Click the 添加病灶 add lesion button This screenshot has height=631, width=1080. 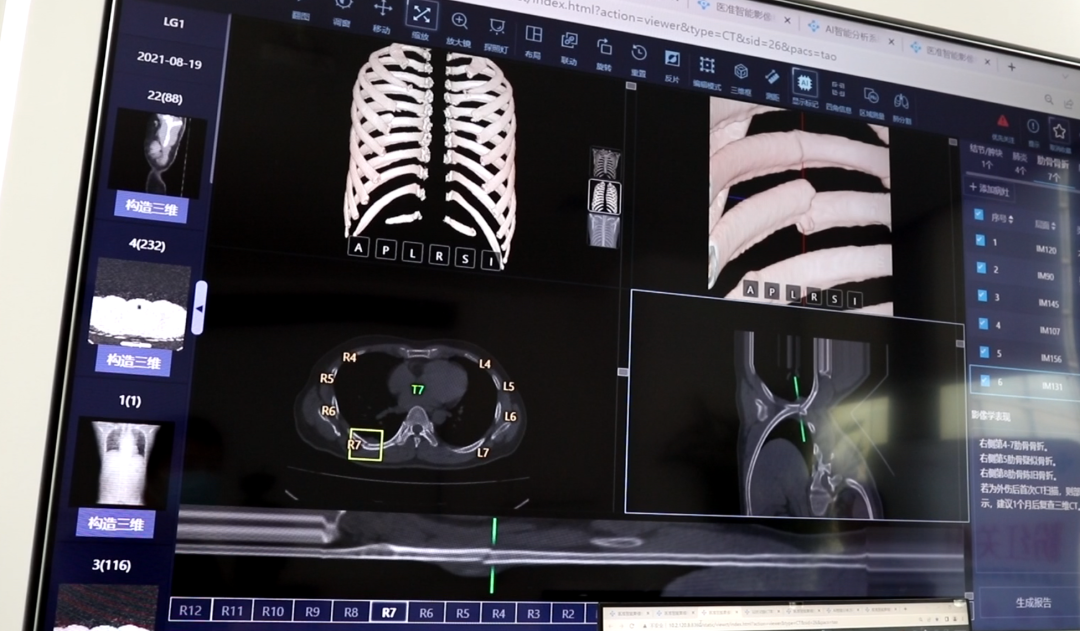pos(988,189)
